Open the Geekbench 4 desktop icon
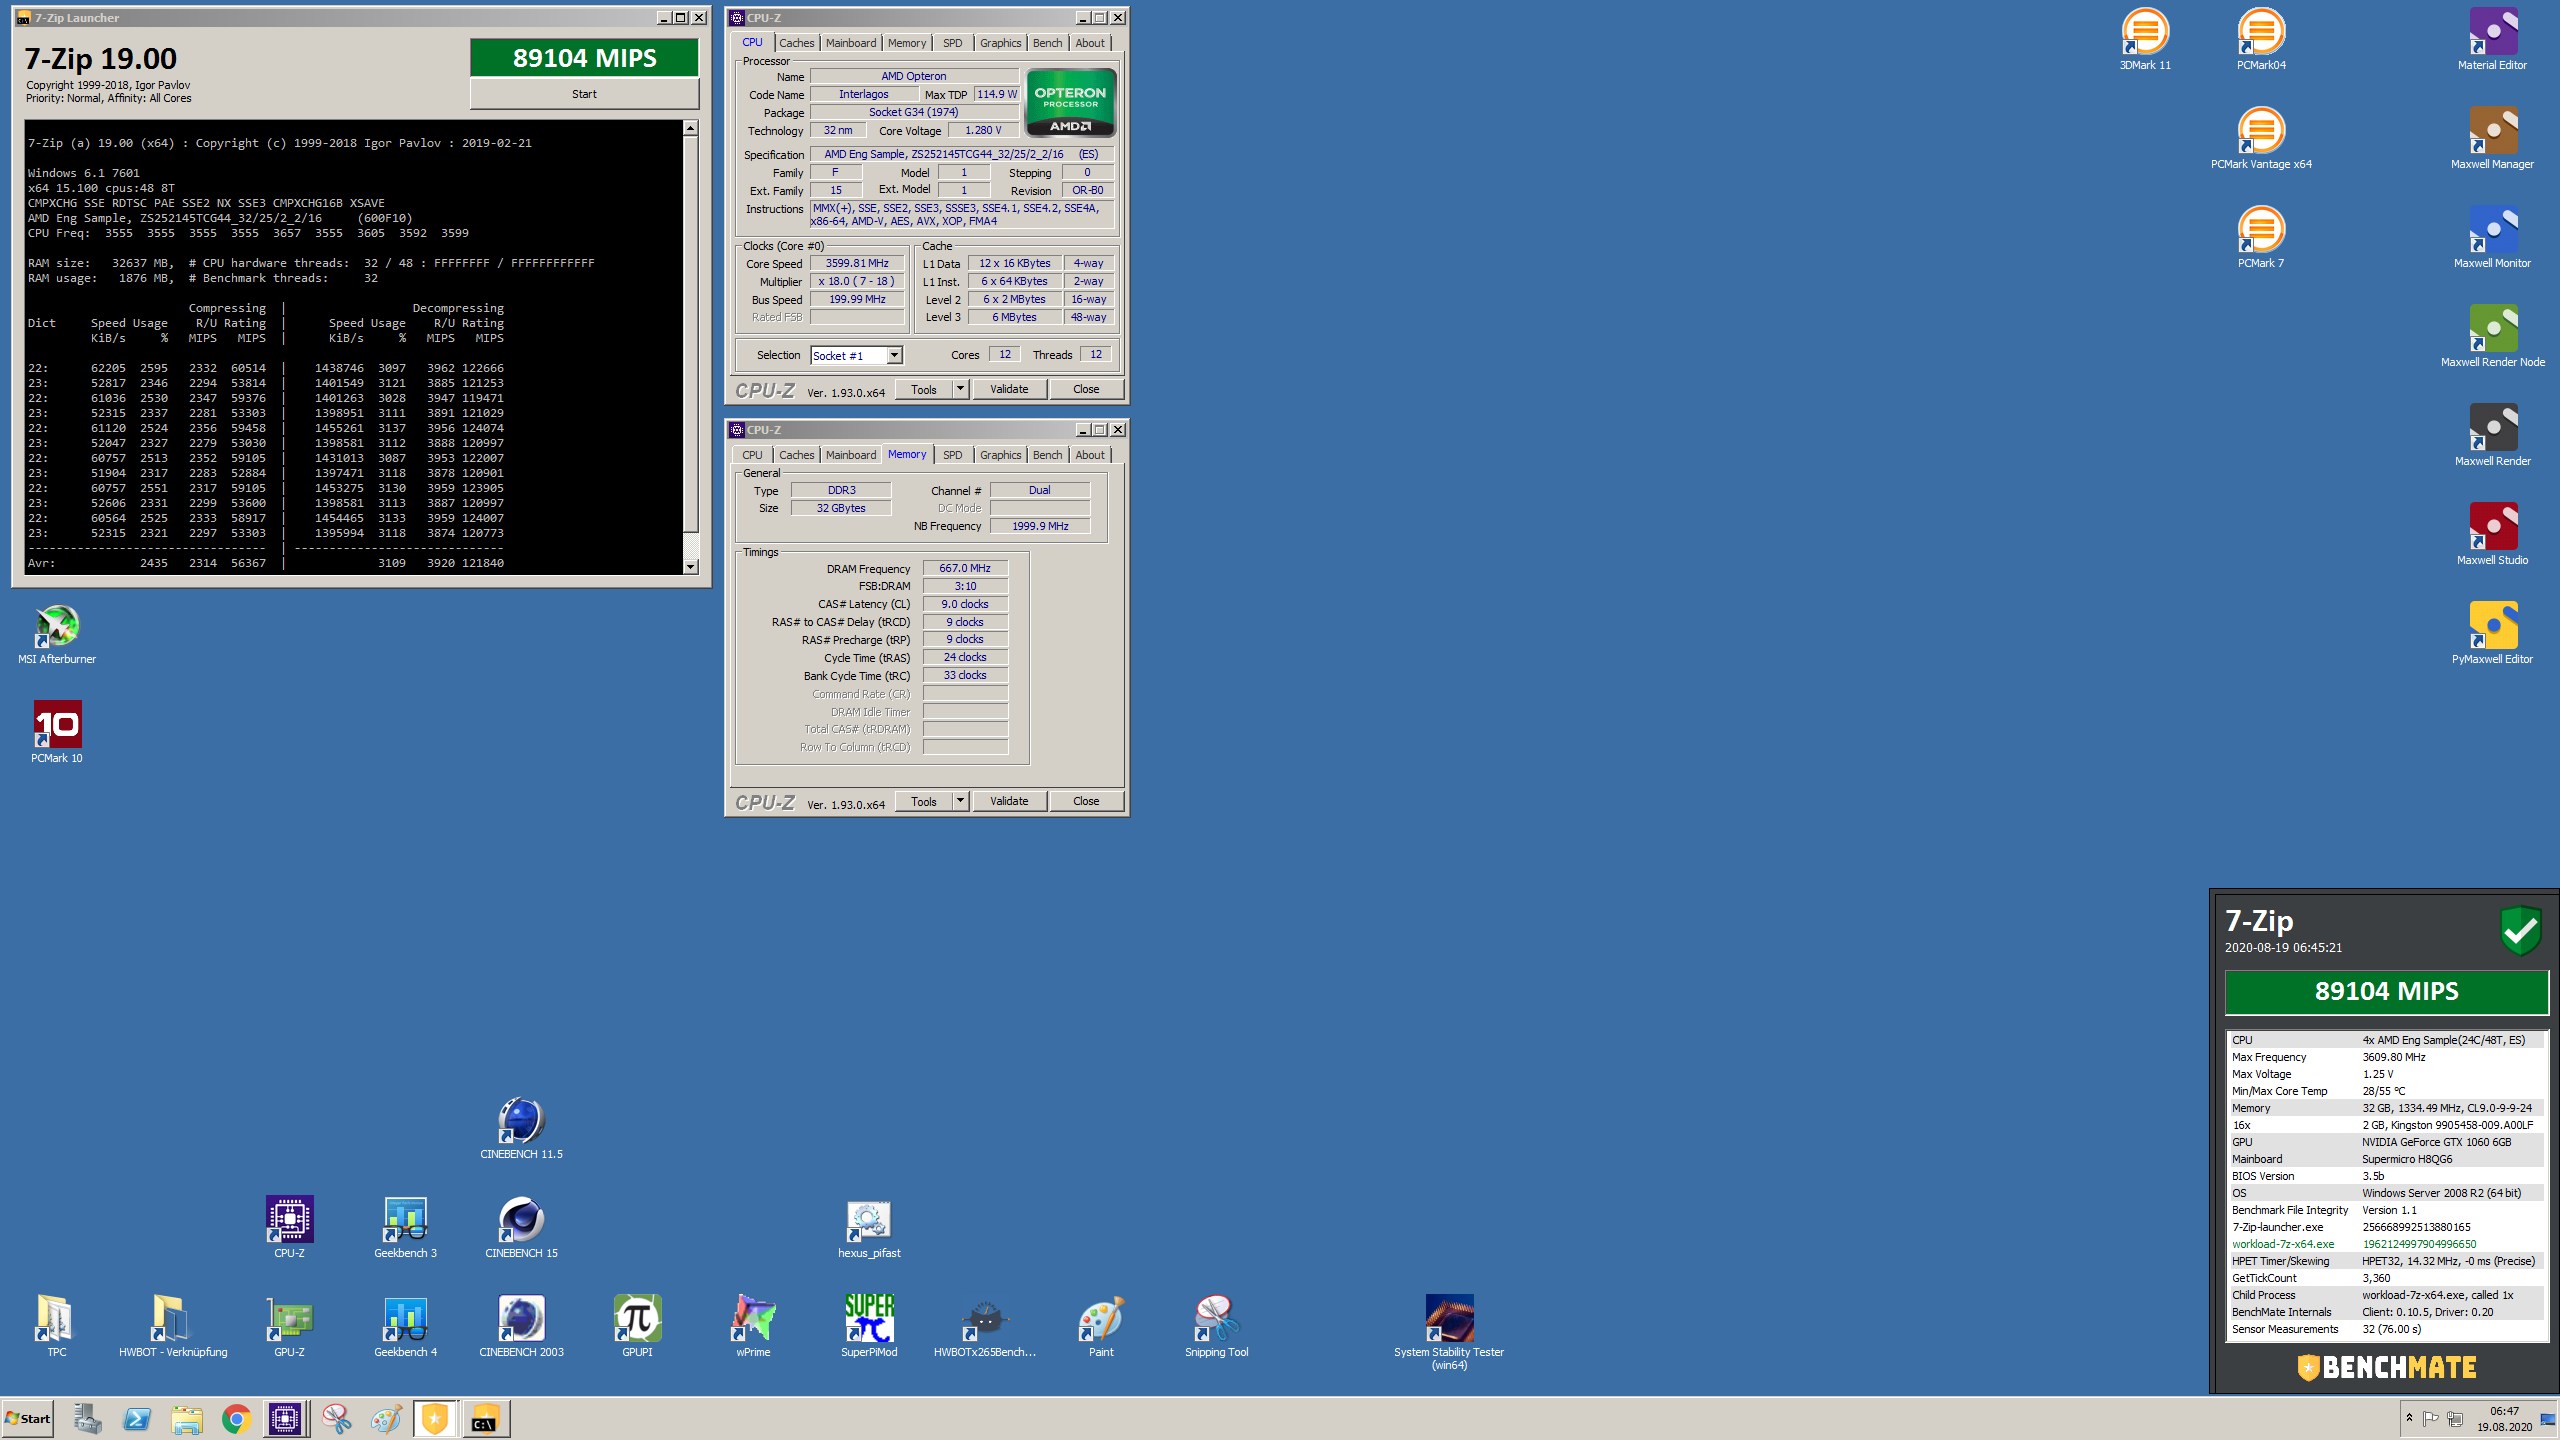The width and height of the screenshot is (2560, 1440). click(x=405, y=1327)
